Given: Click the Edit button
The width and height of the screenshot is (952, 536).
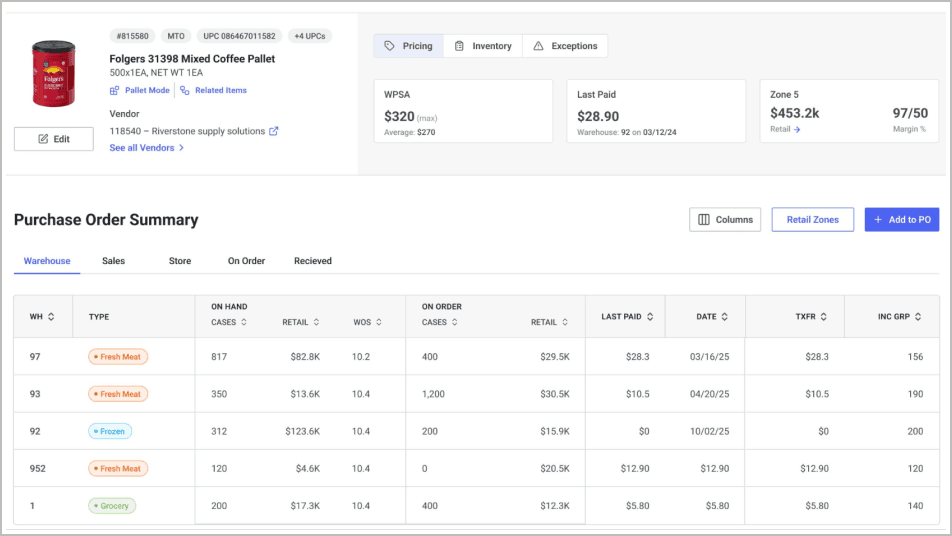Looking at the screenshot, I should [x=54, y=139].
